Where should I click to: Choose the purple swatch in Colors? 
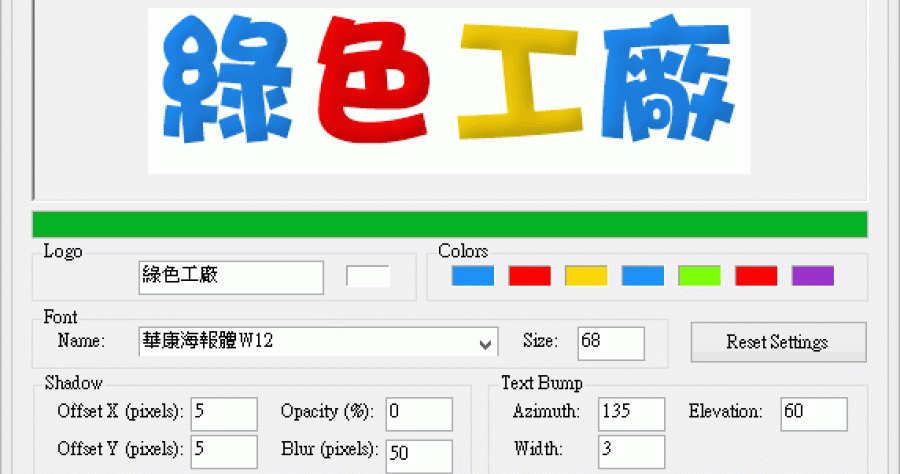click(813, 276)
